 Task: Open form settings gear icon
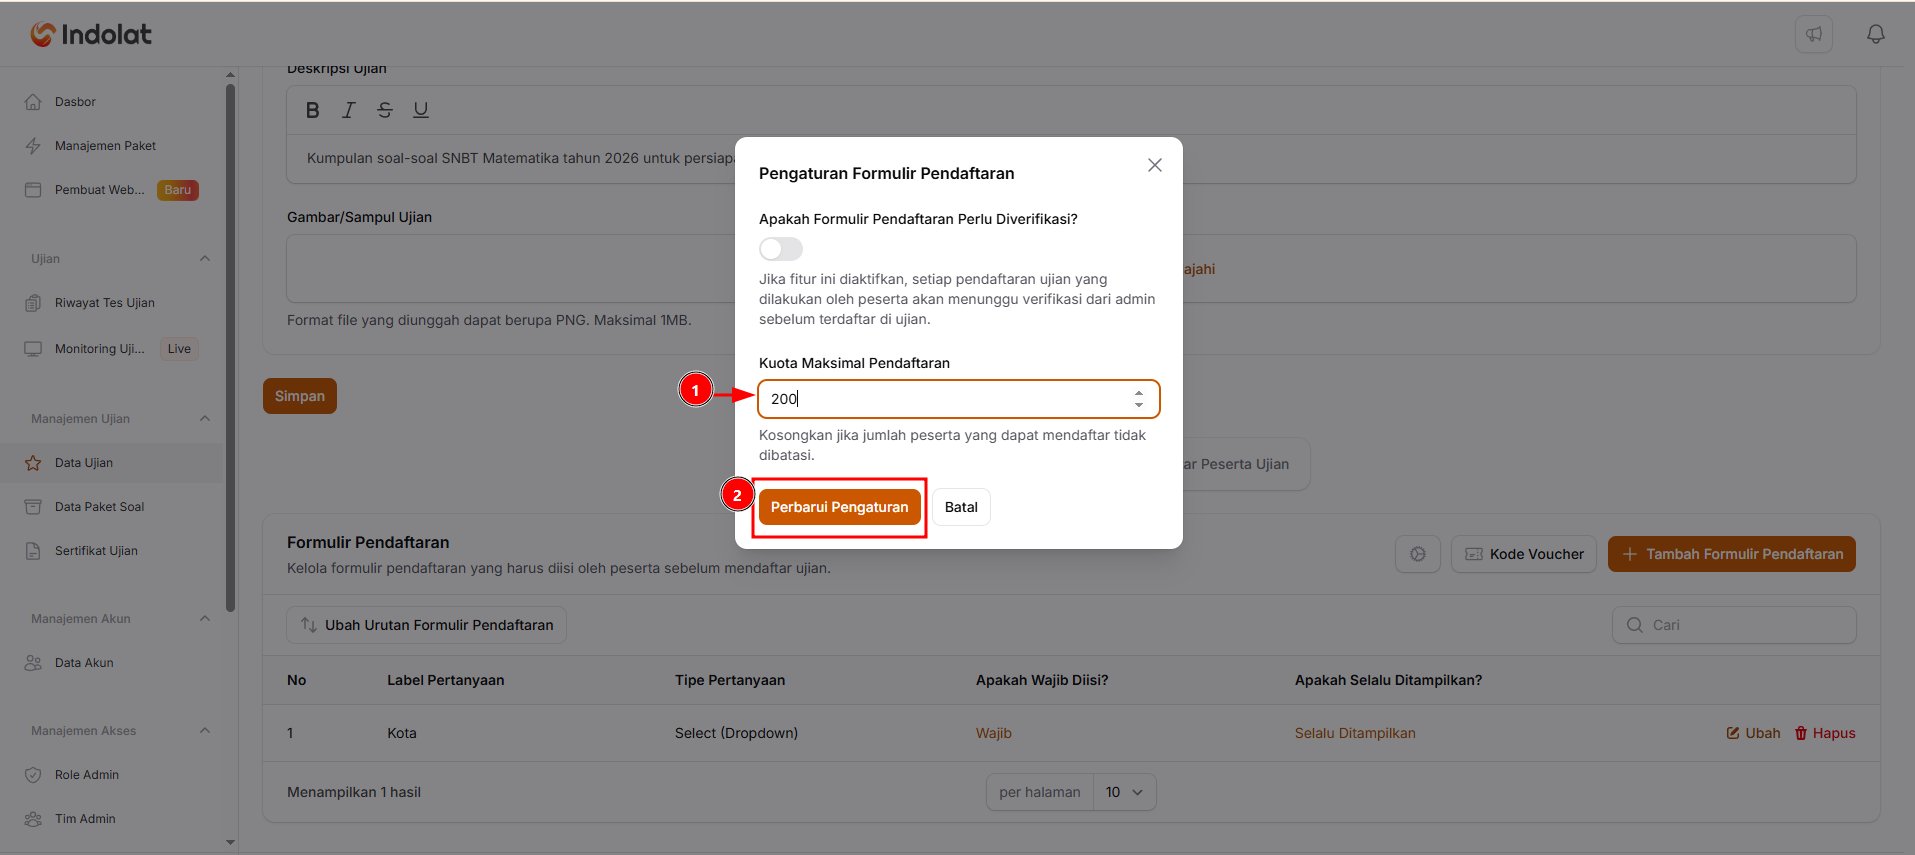1418,554
